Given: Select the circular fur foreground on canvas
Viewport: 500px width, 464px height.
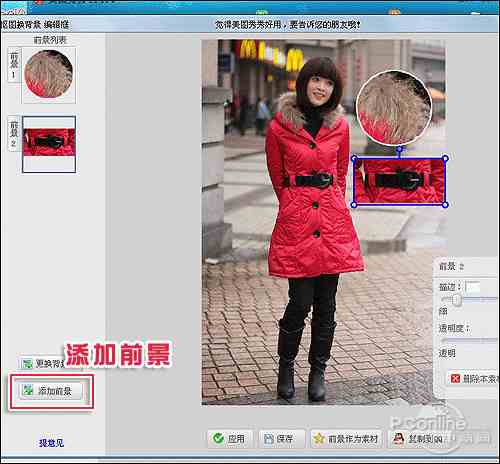Looking at the screenshot, I should click(394, 107).
